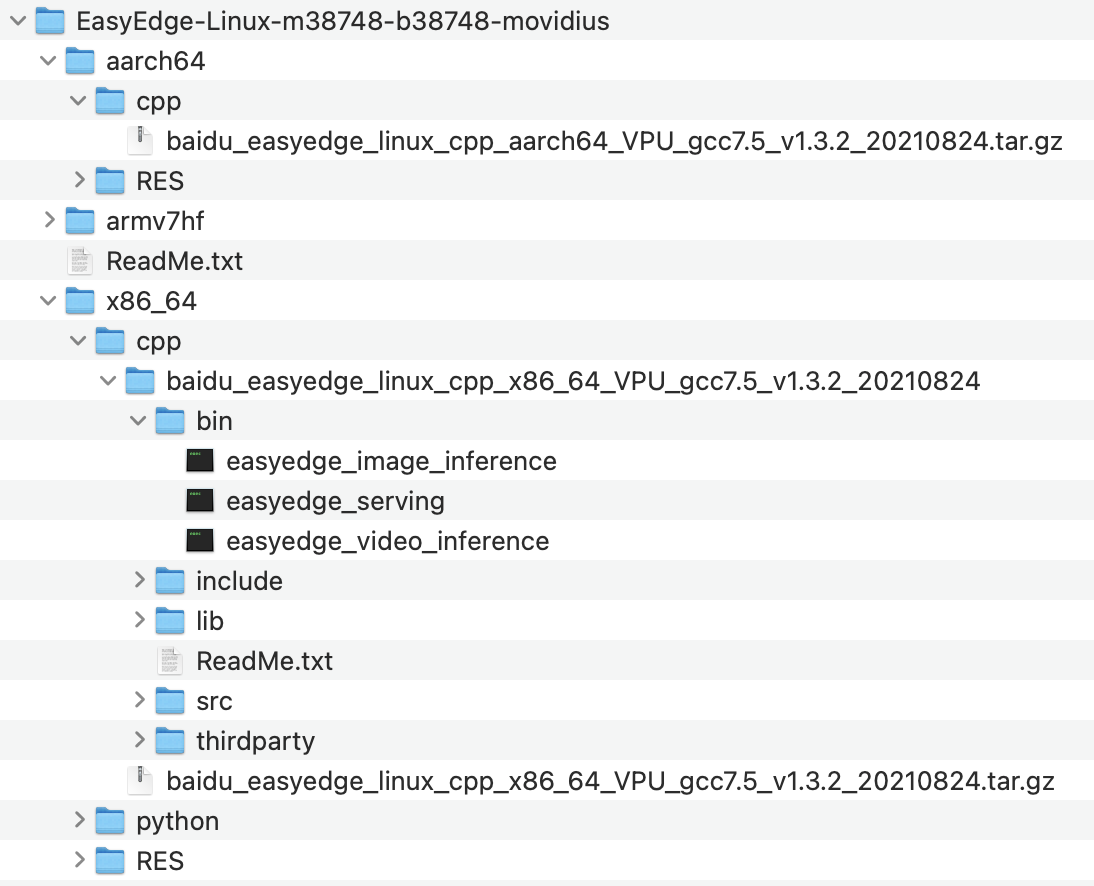This screenshot has height=886, width=1094.
Task: Click the cpp folder icon under aarch64
Action: click(x=110, y=101)
